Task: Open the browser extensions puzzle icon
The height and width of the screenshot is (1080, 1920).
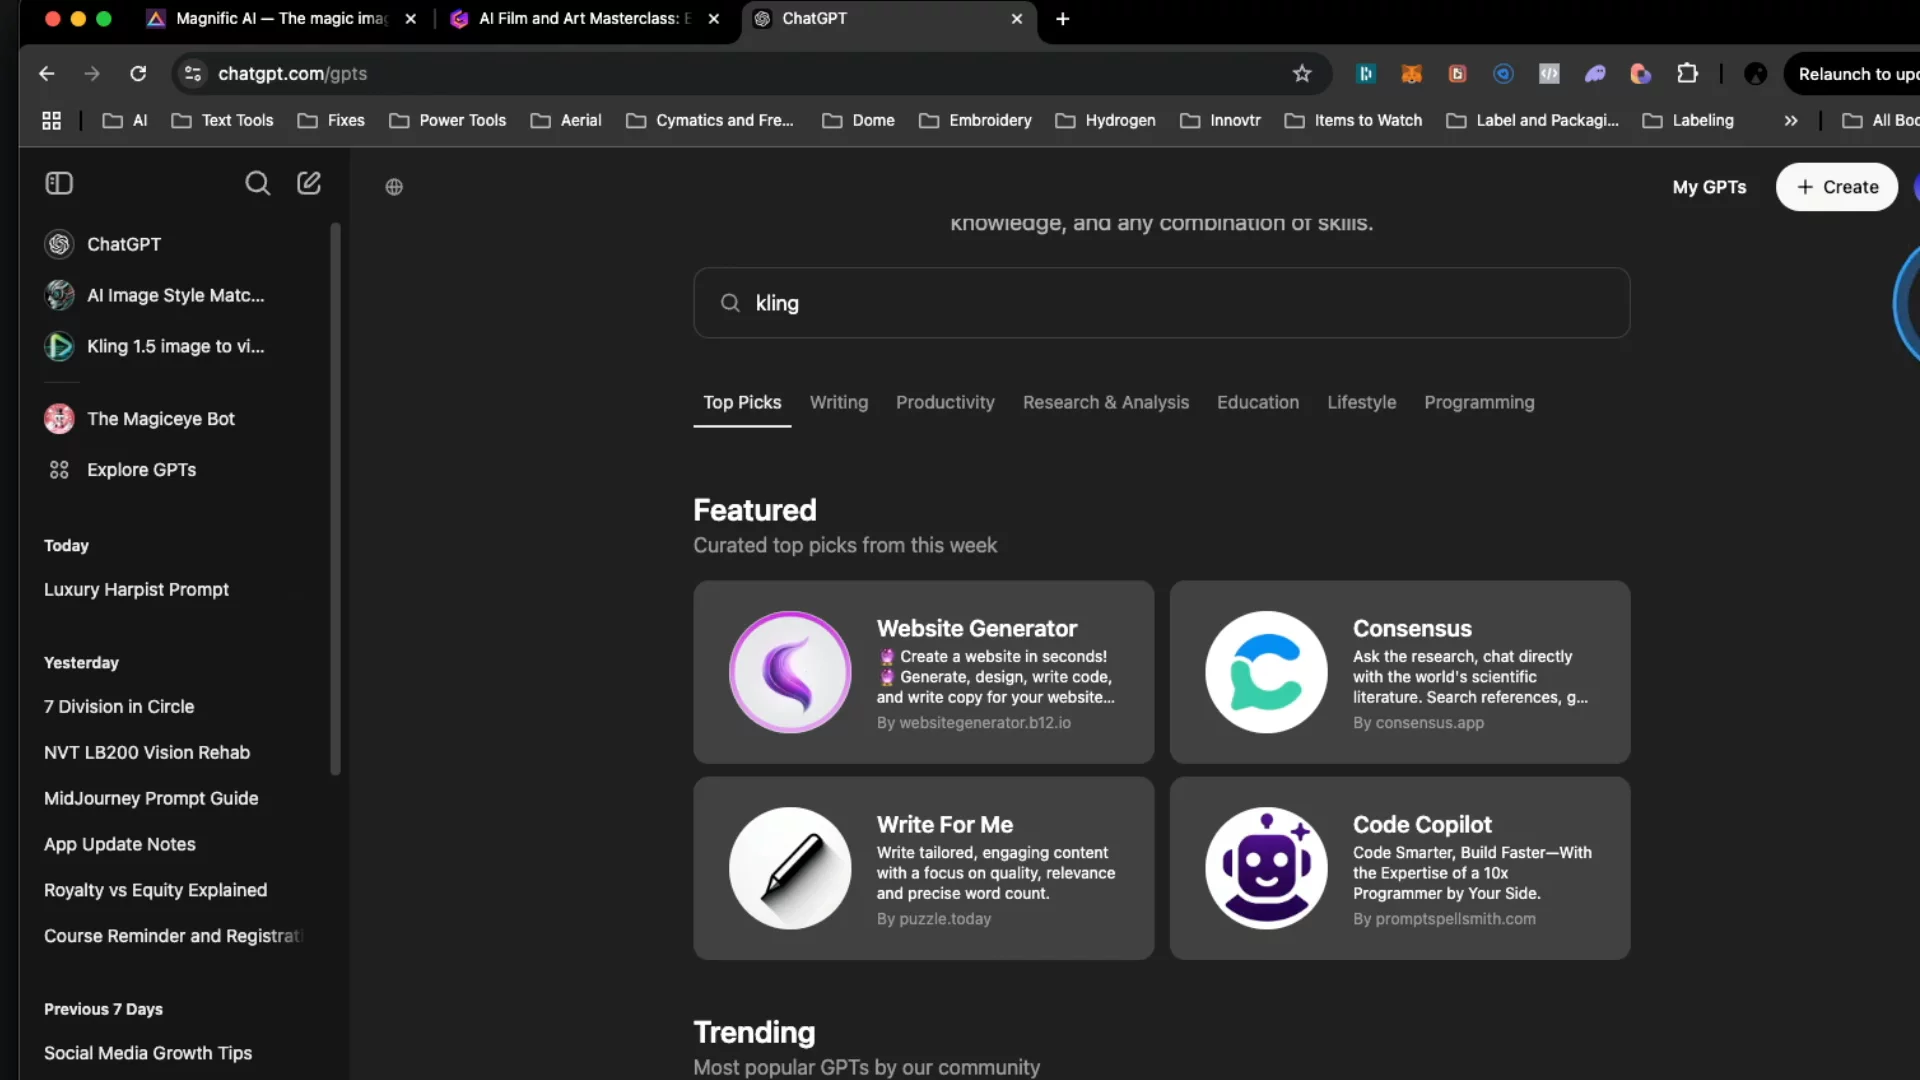Action: pyautogui.click(x=1687, y=74)
